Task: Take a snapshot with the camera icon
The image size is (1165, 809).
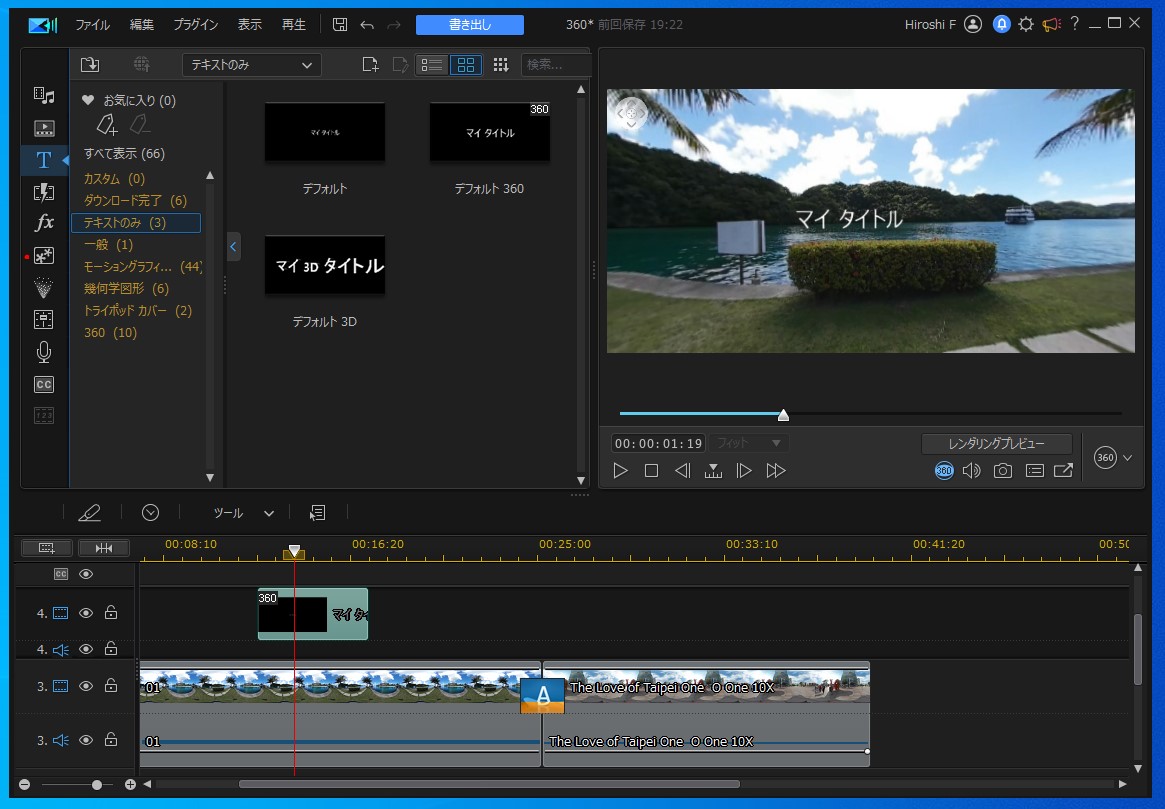Action: 1002,471
